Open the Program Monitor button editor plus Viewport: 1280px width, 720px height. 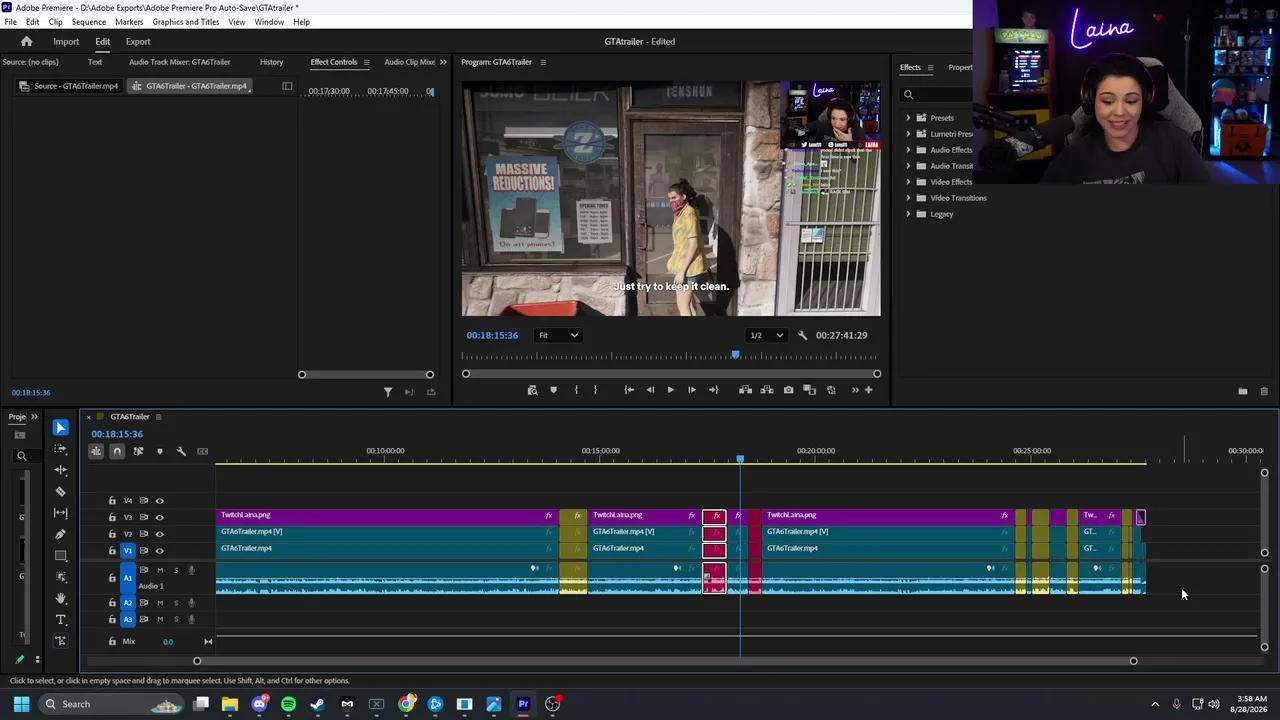point(868,390)
